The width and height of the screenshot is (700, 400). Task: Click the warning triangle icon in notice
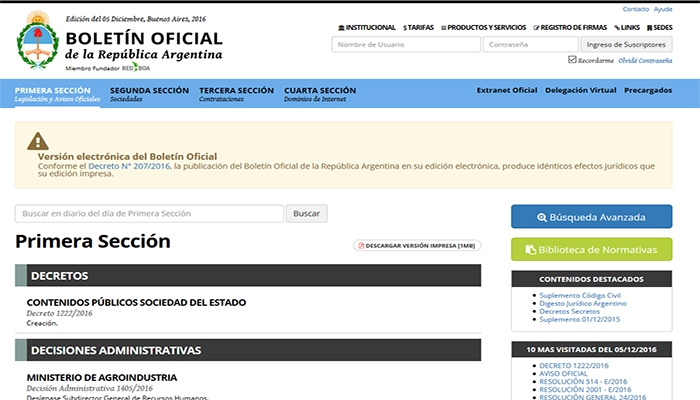pyautogui.click(x=38, y=141)
